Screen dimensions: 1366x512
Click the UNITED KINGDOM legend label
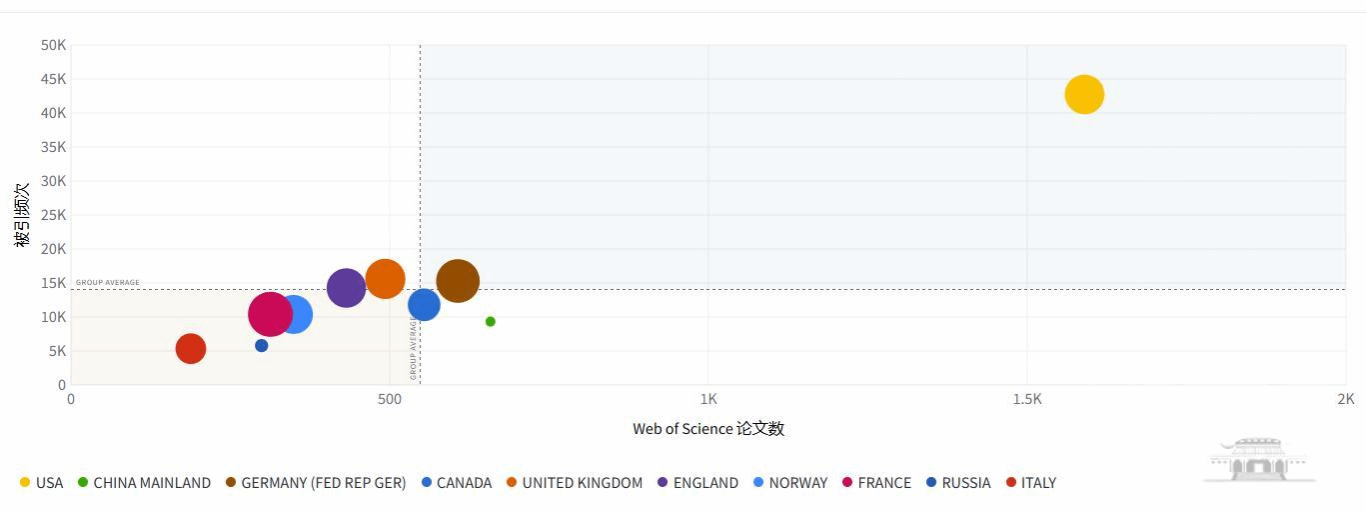click(582, 483)
